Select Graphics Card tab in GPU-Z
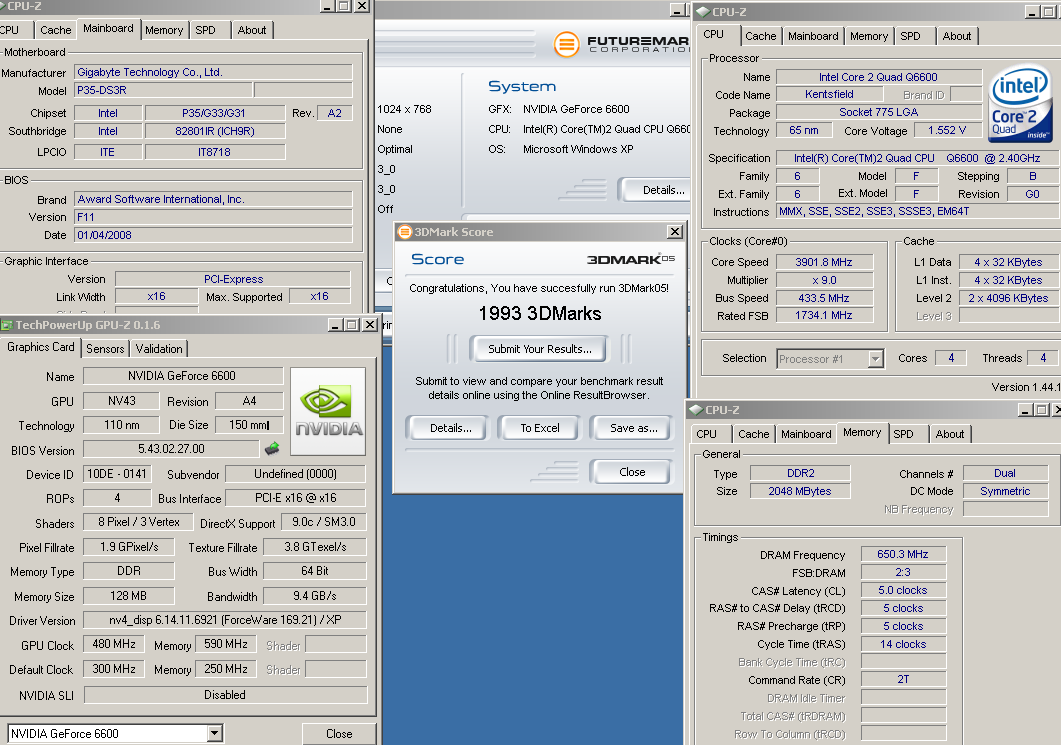1061x745 pixels. point(41,347)
